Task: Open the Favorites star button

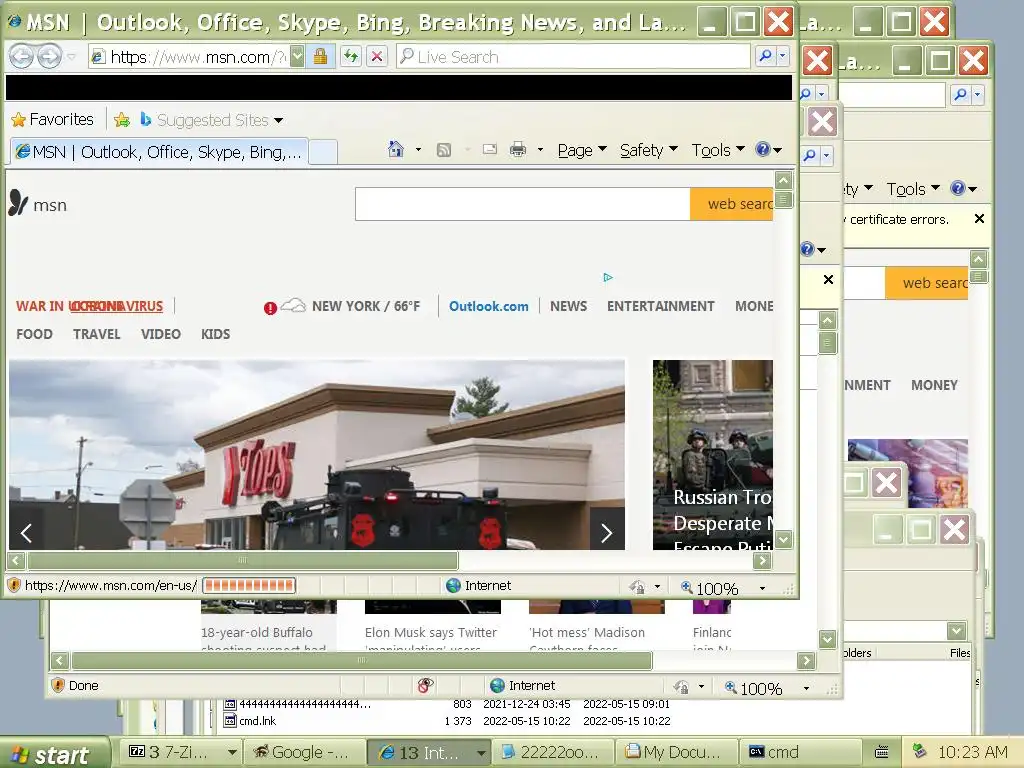Action: point(52,120)
